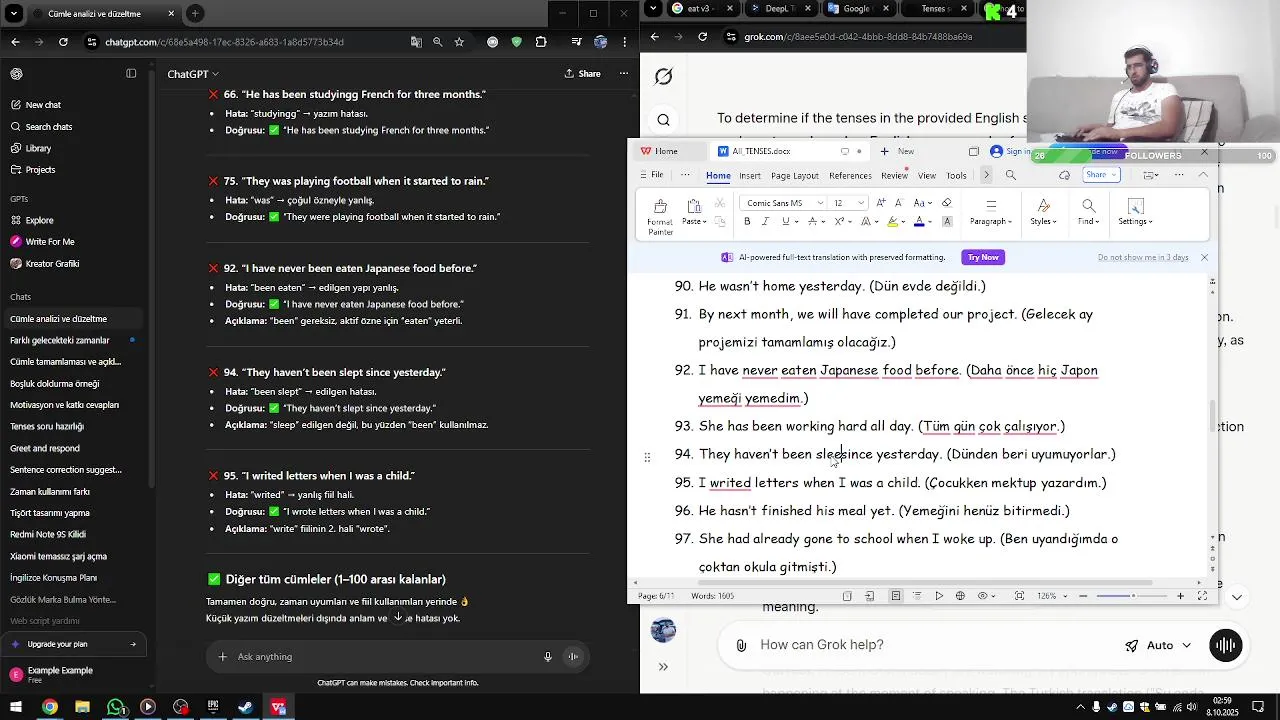Click Do not show me in 3 days

pyautogui.click(x=1143, y=257)
